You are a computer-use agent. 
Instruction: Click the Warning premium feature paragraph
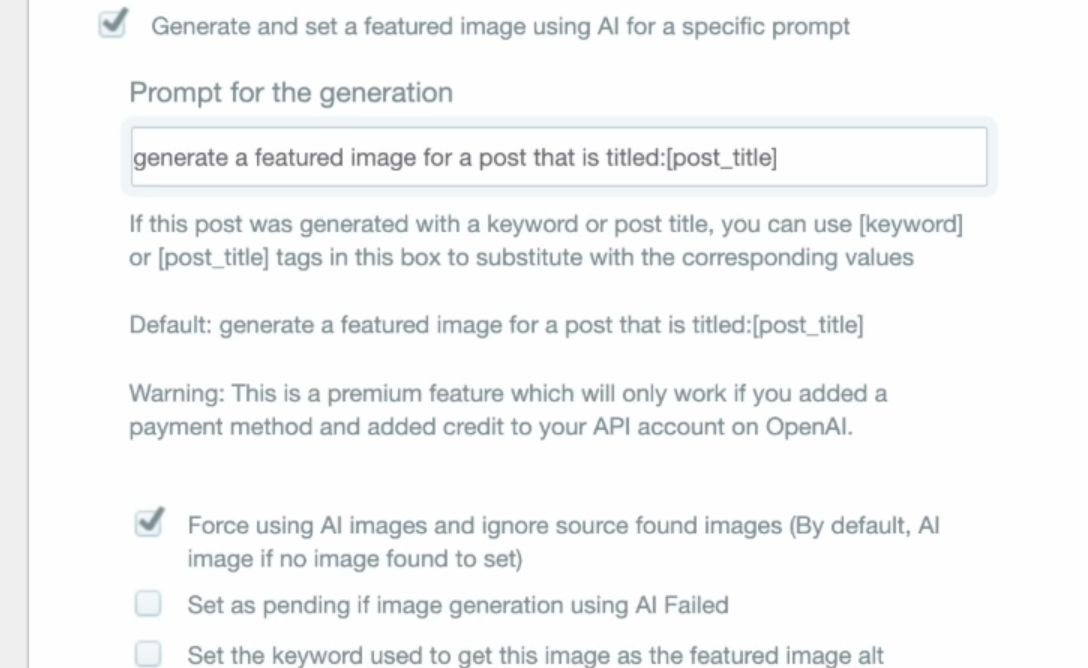click(x=508, y=410)
